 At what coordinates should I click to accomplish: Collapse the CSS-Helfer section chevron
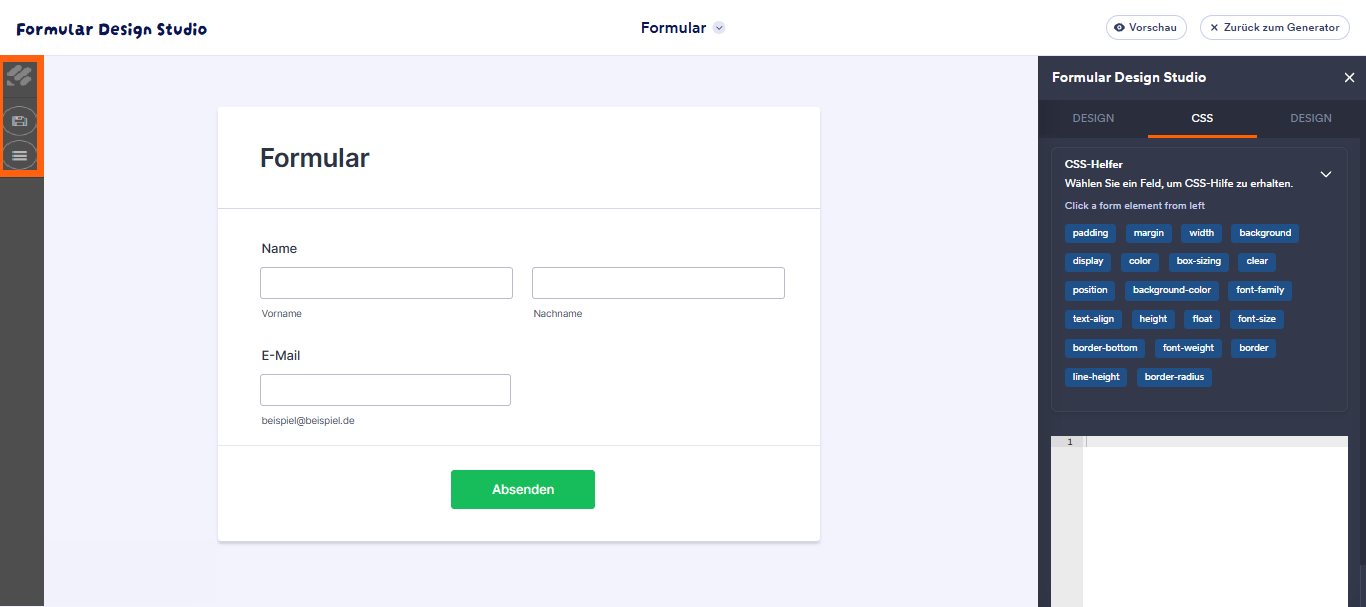click(1326, 174)
